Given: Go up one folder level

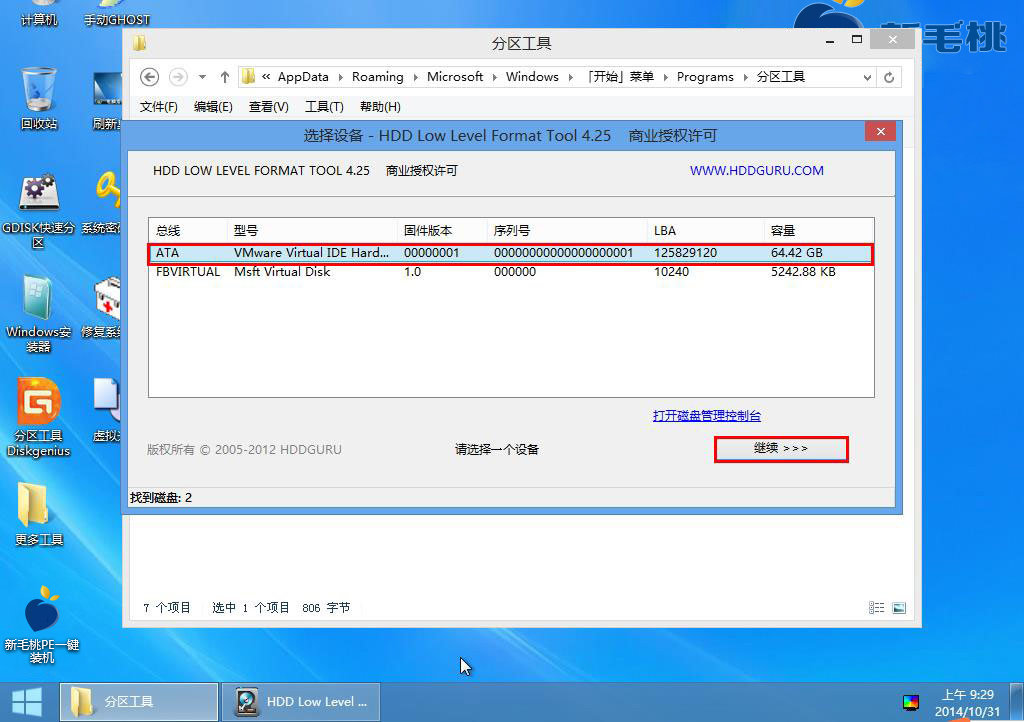Looking at the screenshot, I should pos(225,77).
